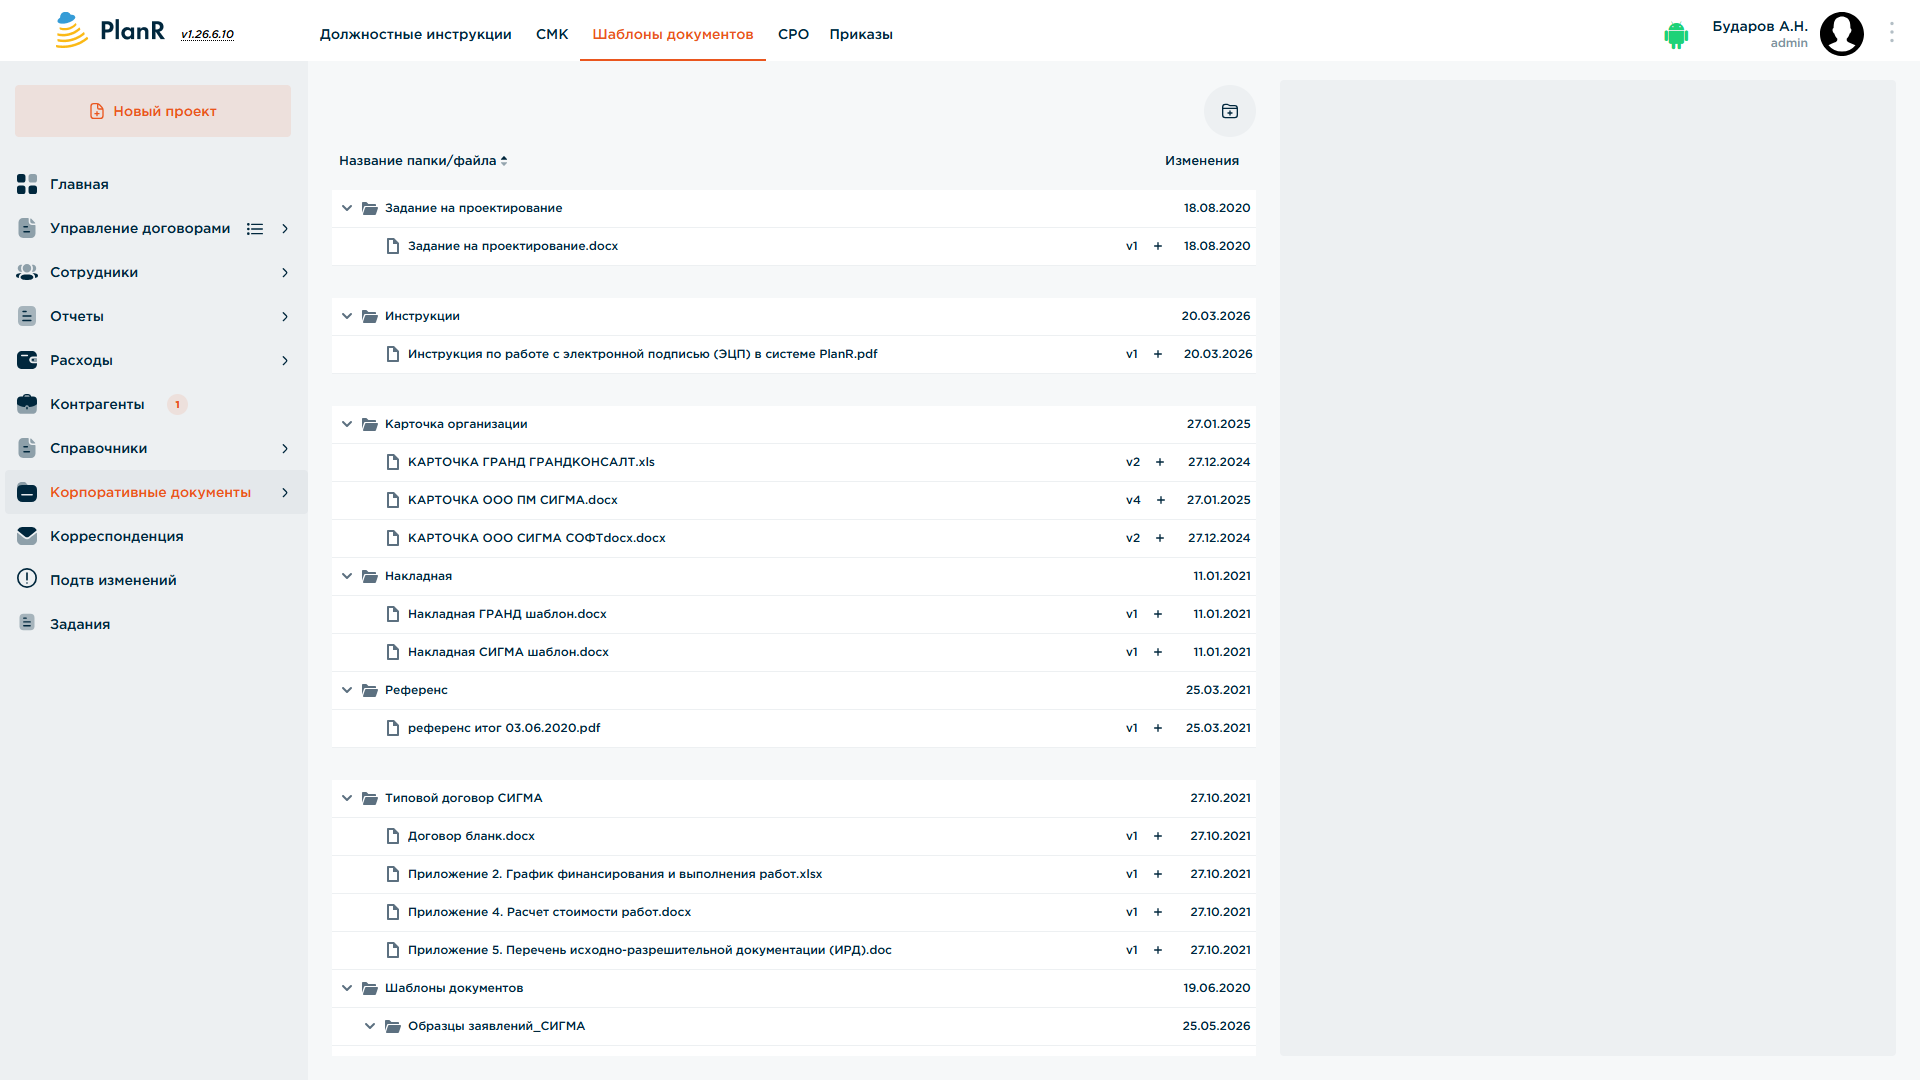Expand the Отчеты sidebar submenu arrow
This screenshot has width=1920, height=1080.
coord(285,316)
